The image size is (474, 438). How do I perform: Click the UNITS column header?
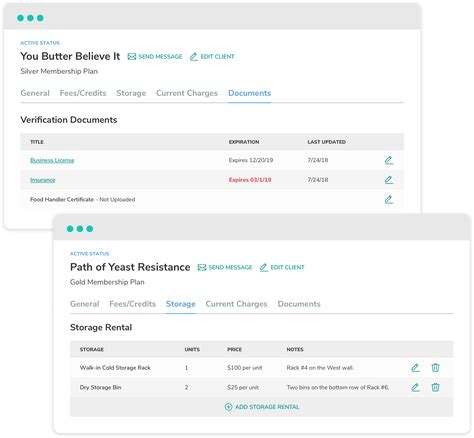[192, 350]
